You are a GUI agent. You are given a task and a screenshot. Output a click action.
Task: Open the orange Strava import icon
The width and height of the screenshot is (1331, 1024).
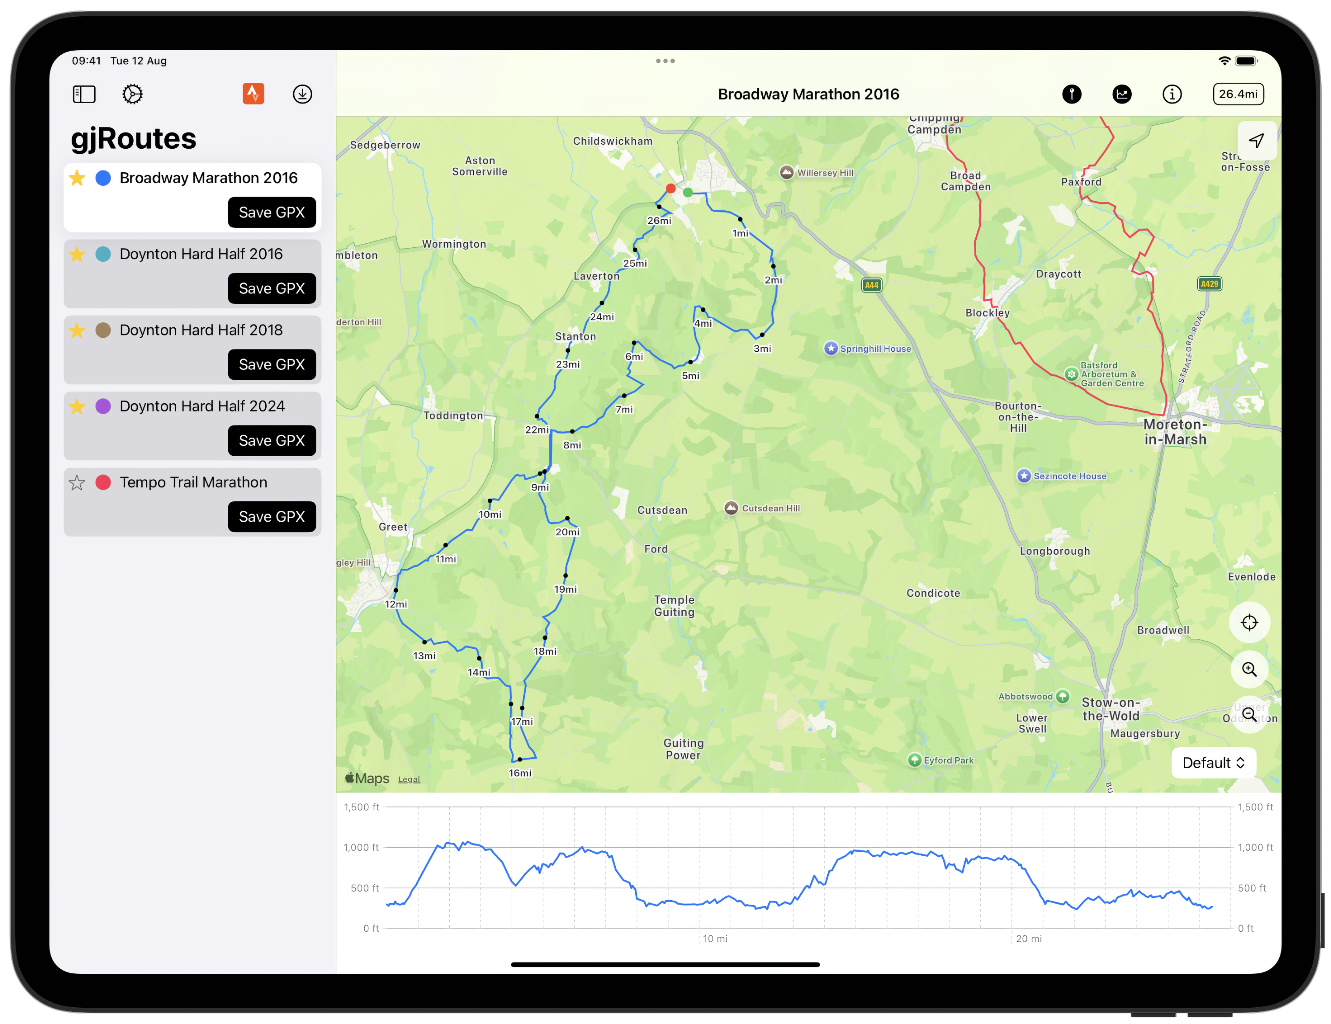pyautogui.click(x=253, y=94)
